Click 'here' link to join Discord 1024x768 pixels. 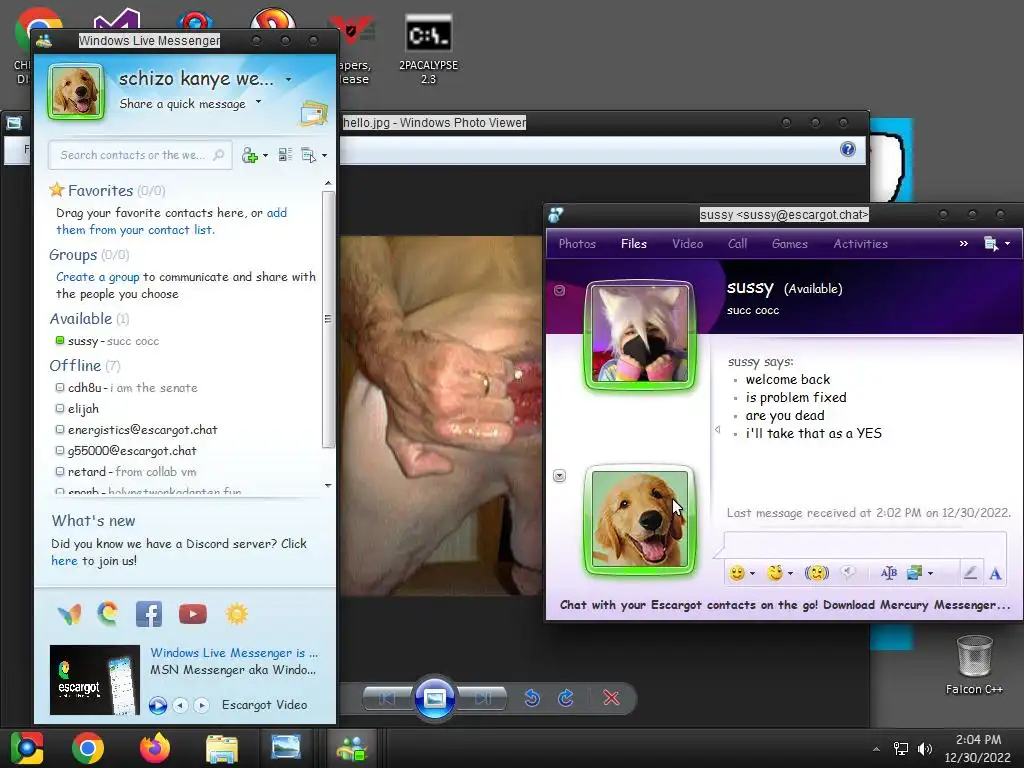click(x=64, y=561)
